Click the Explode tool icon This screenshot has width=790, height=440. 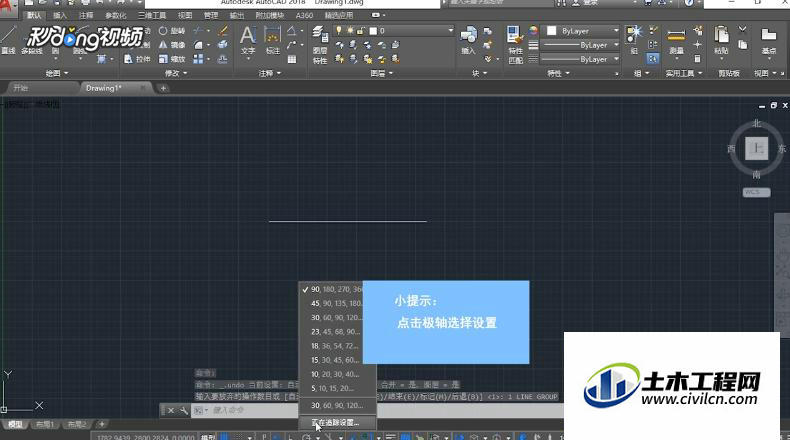[223, 45]
